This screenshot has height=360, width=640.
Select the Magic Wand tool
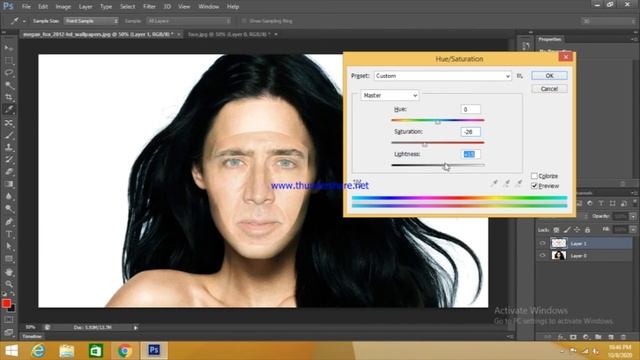pos(9,85)
